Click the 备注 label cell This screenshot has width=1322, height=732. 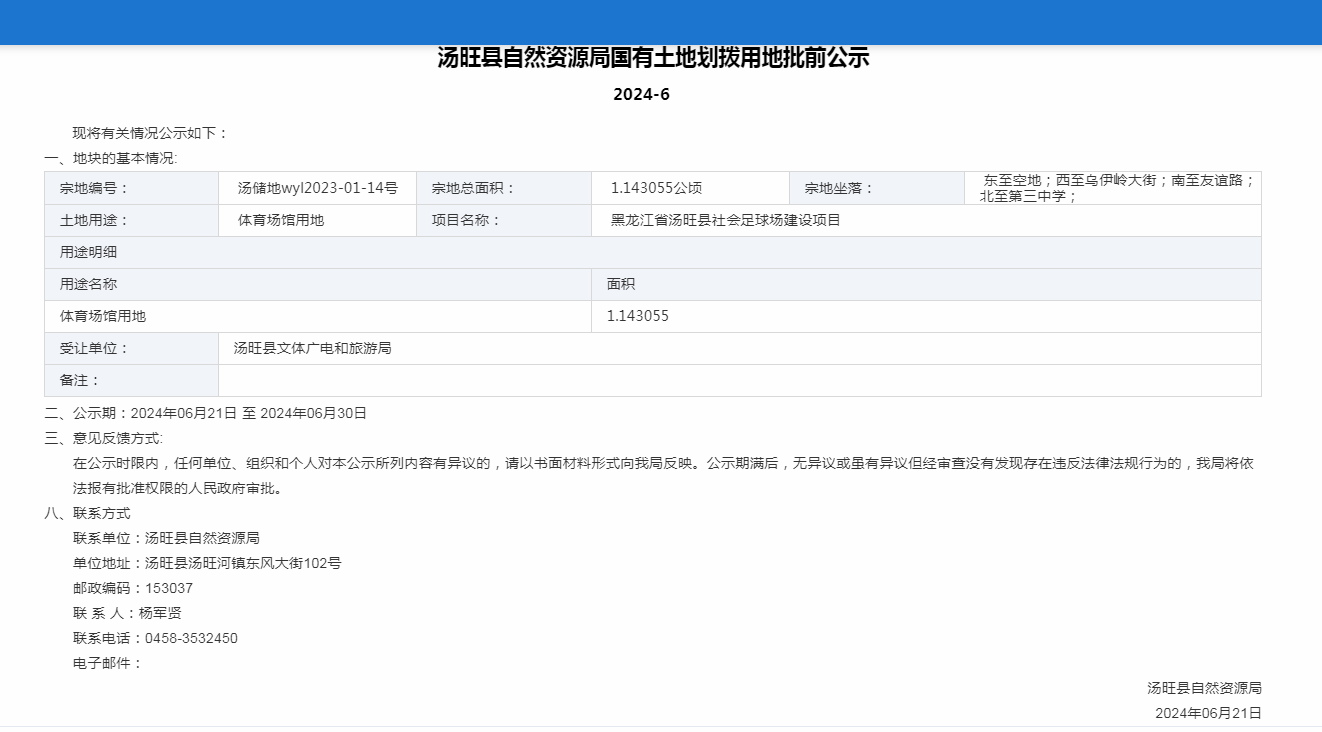(132, 380)
